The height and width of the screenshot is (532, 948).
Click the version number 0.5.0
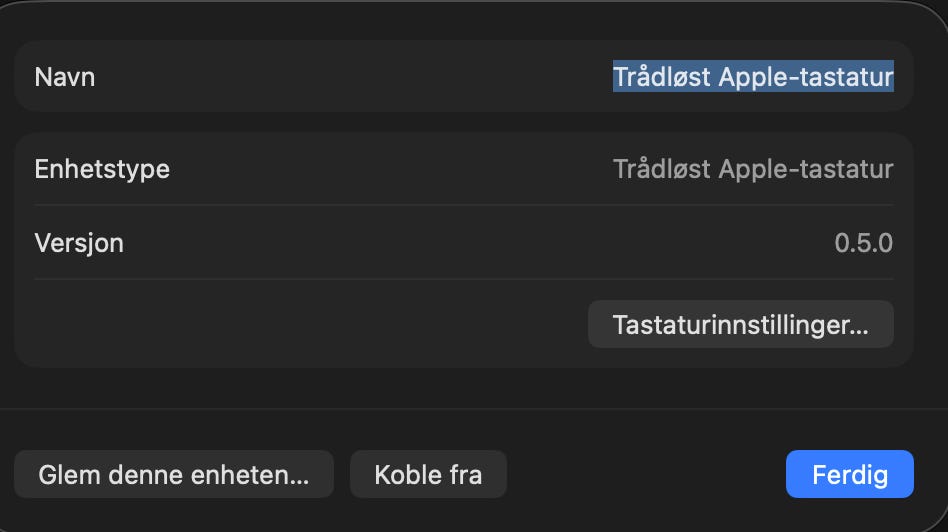click(863, 243)
